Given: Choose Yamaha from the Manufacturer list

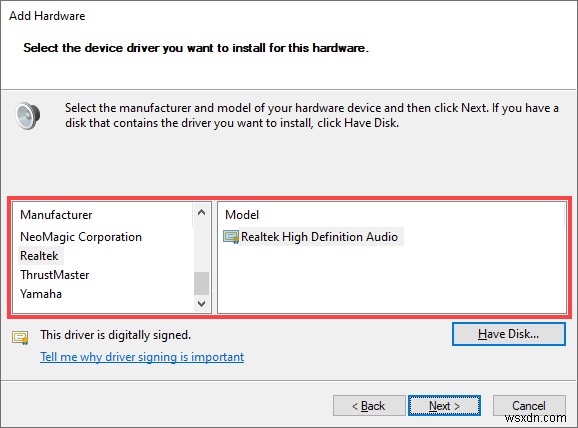Looking at the screenshot, I should click(41, 294).
